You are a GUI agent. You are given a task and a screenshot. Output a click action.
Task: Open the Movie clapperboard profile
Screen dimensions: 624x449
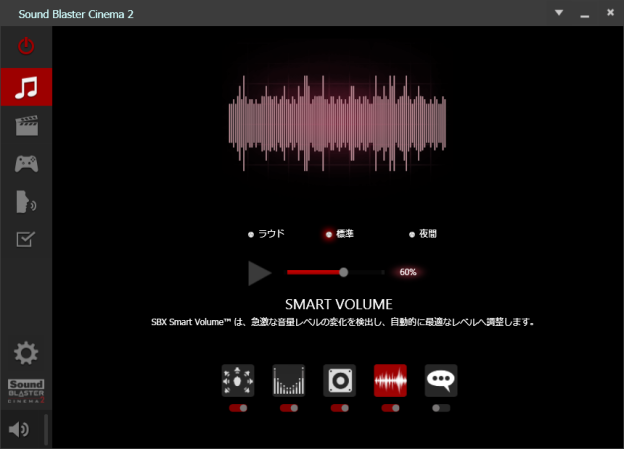point(27,125)
